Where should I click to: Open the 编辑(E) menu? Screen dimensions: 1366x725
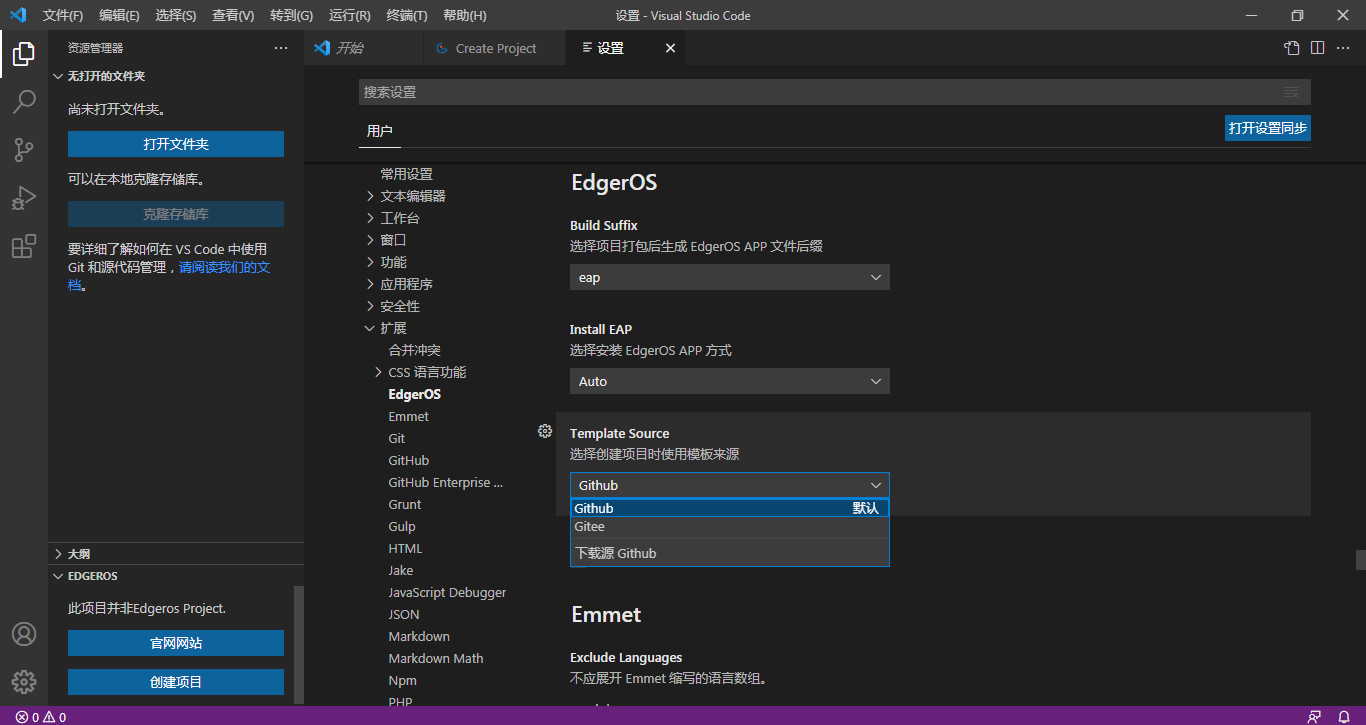(119, 15)
